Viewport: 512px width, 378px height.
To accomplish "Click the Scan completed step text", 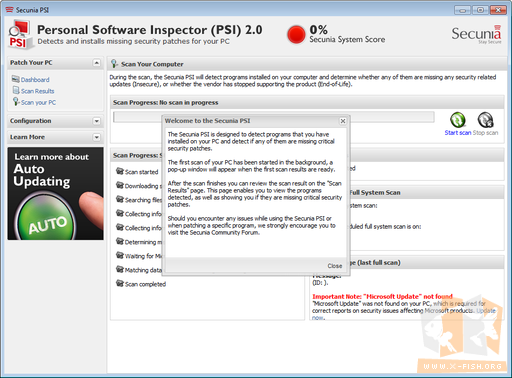I will tap(145, 284).
